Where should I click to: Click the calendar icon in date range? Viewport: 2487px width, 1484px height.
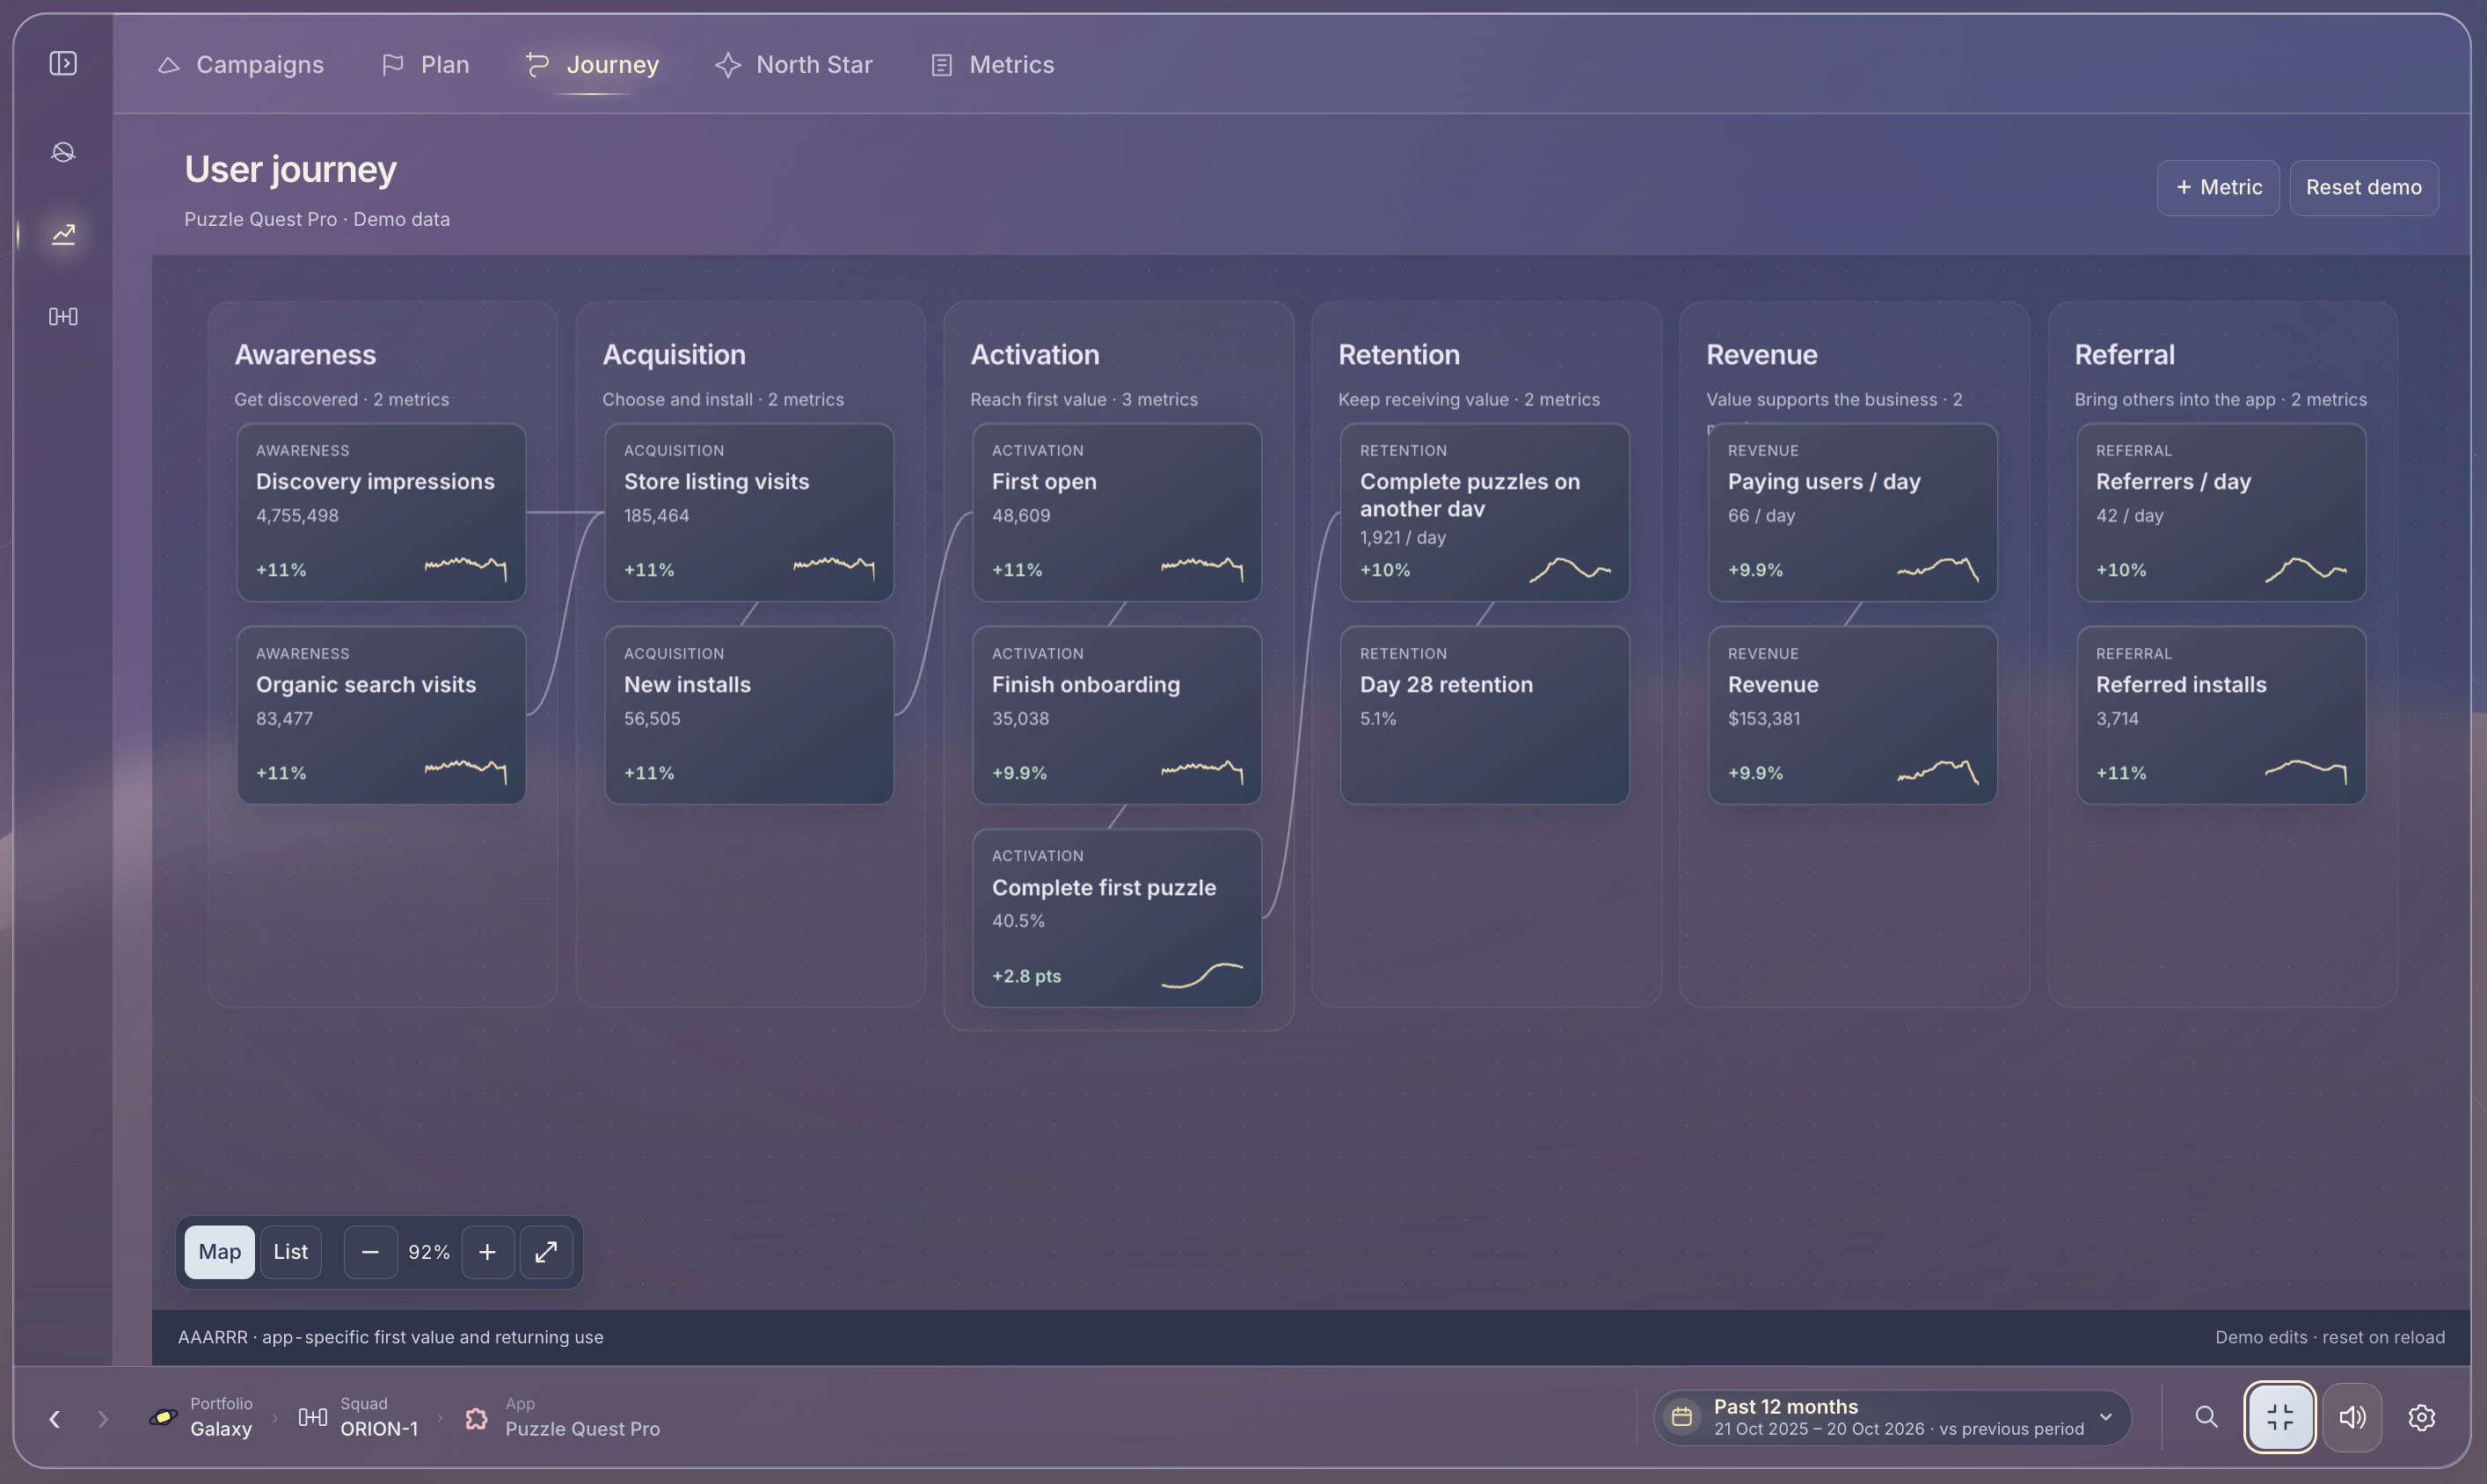point(1682,1417)
